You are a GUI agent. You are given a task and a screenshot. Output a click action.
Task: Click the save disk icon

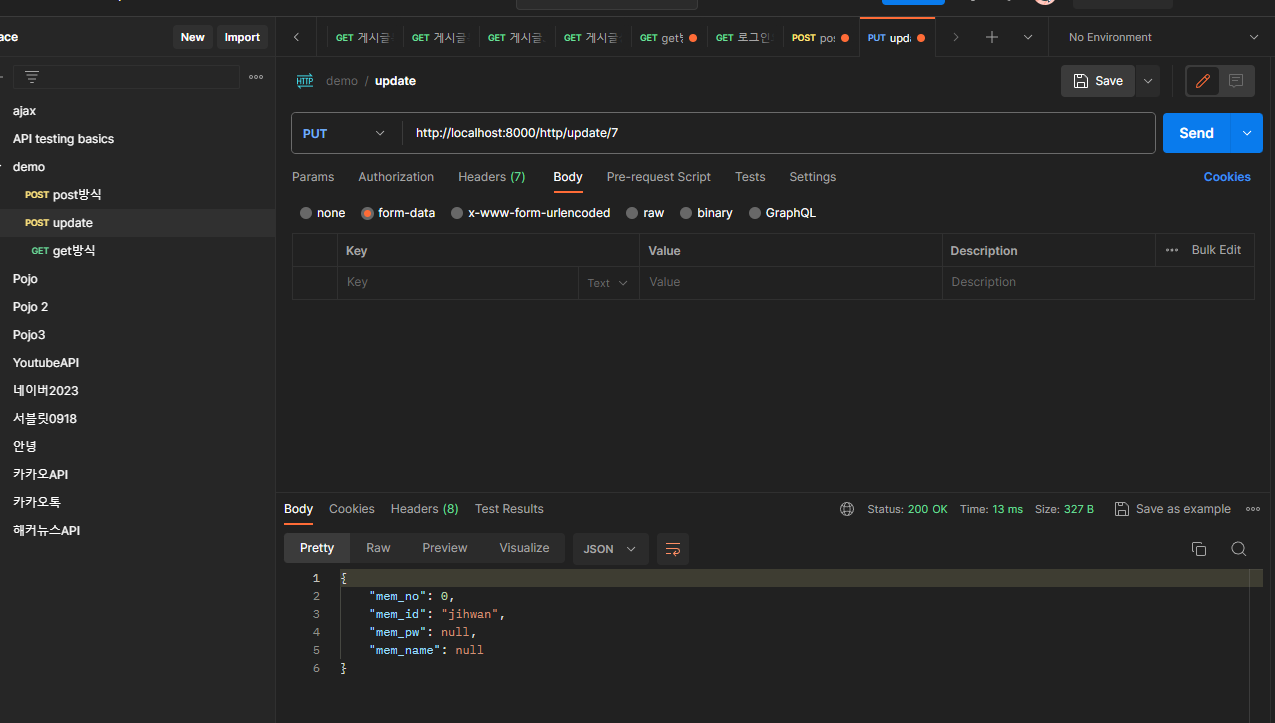tap(1081, 81)
